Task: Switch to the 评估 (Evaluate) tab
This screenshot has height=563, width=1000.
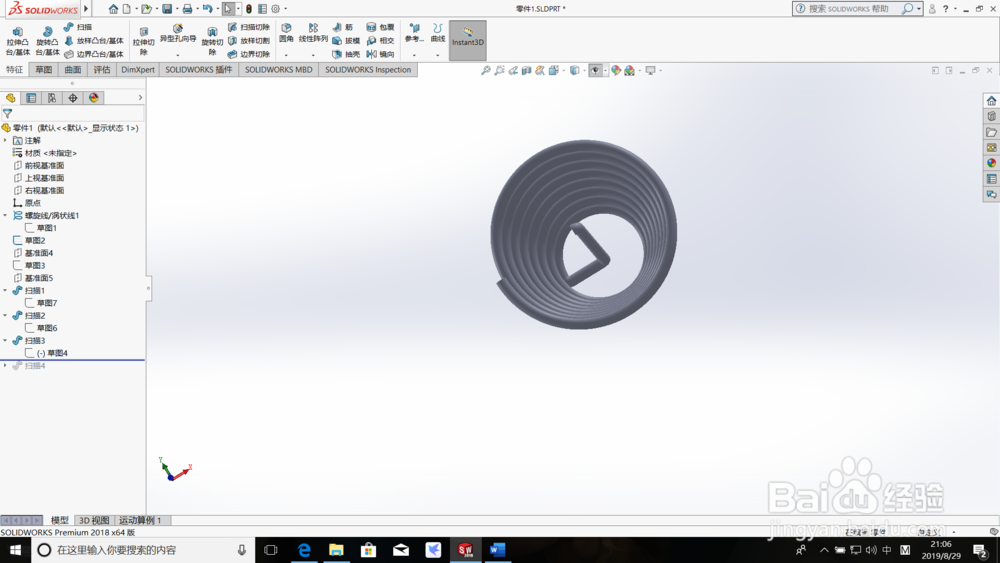Action: [x=102, y=69]
